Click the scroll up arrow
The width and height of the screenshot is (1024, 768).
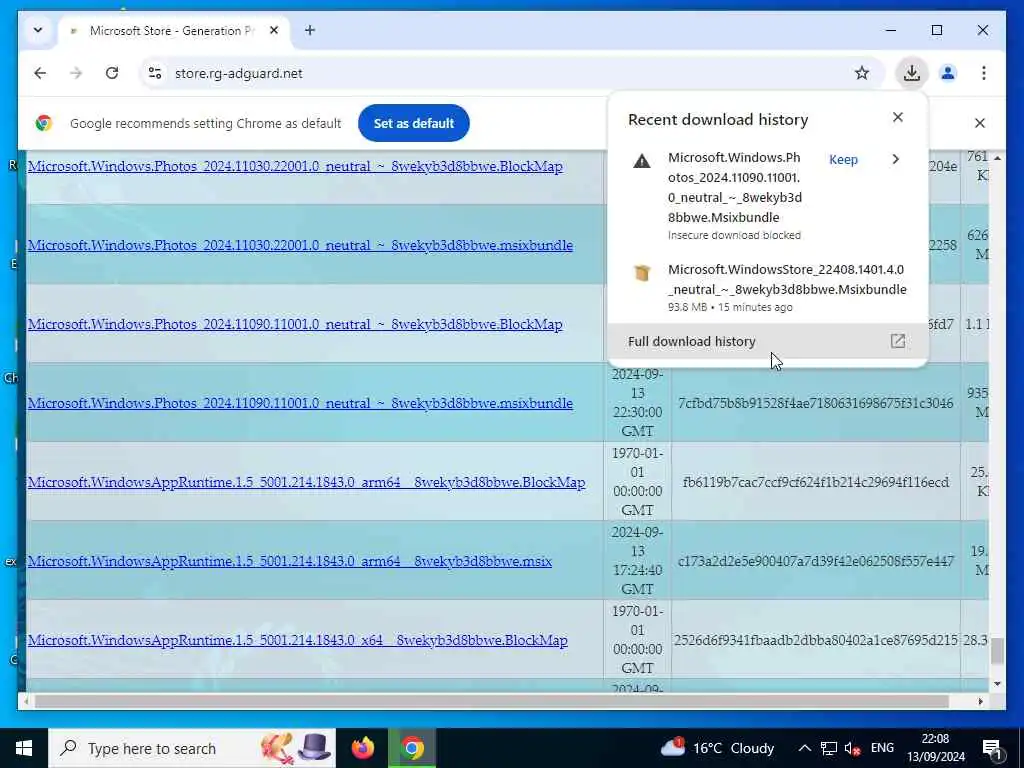(997, 158)
